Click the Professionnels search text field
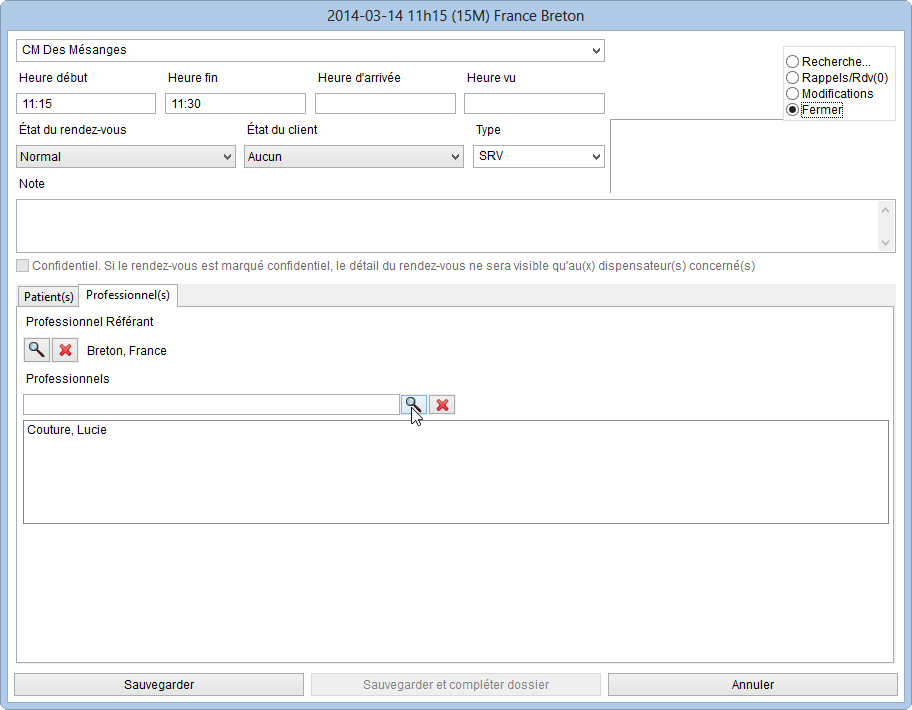The image size is (912, 710). (211, 404)
